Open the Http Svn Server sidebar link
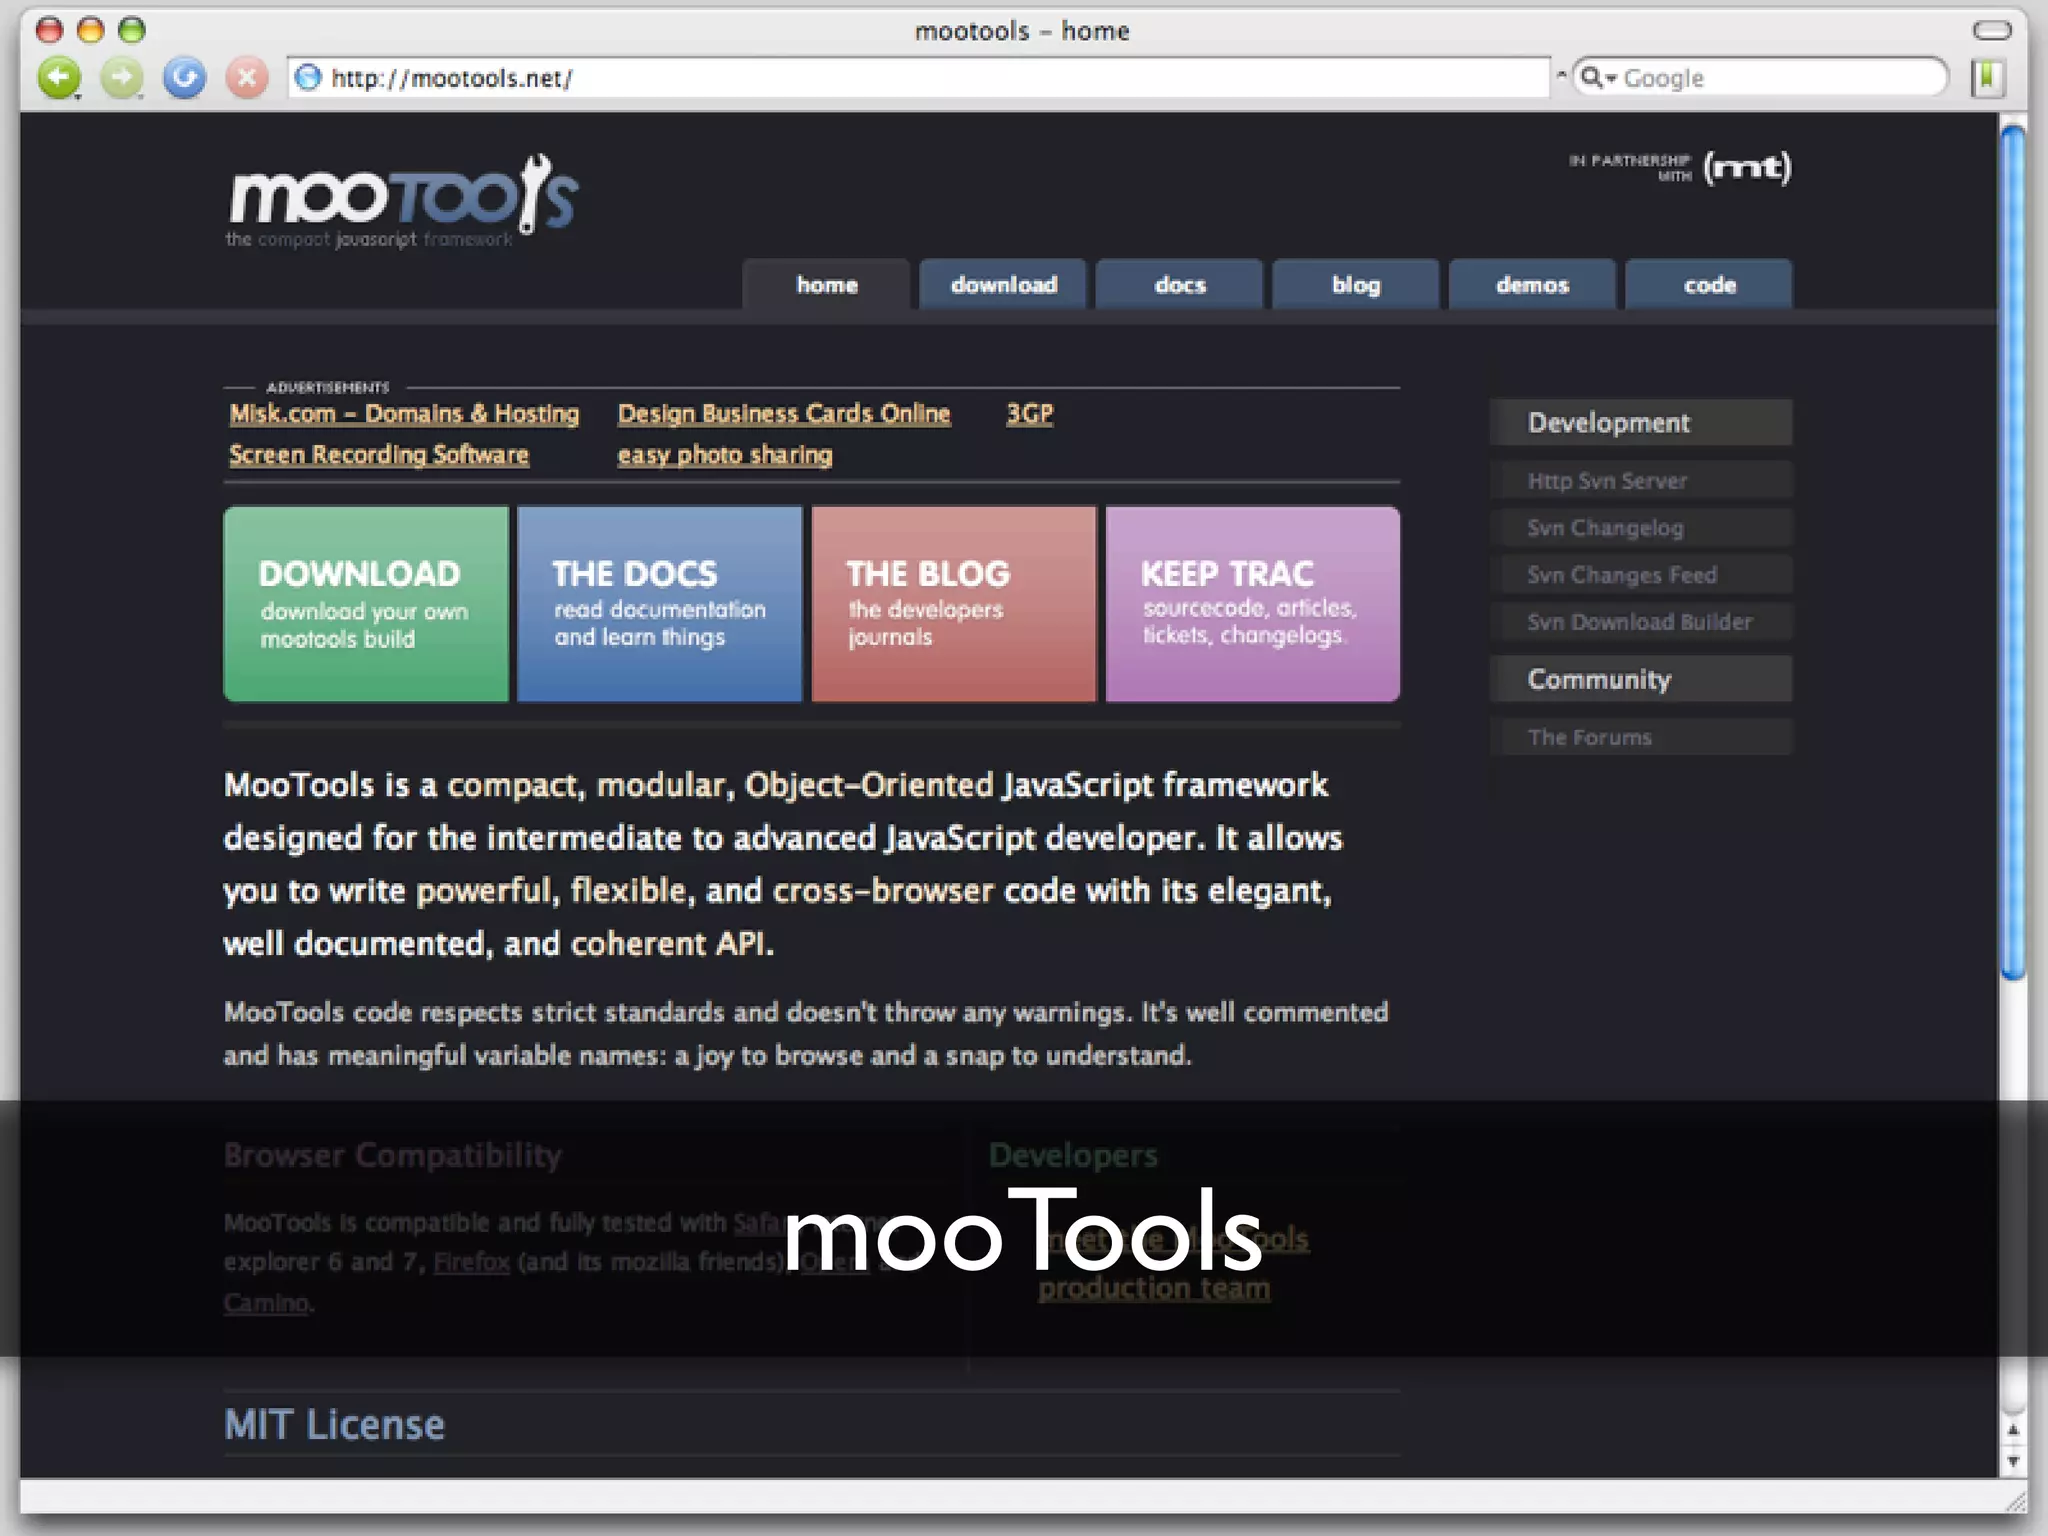Screen dimensions: 2048x1536 pos(1641,481)
